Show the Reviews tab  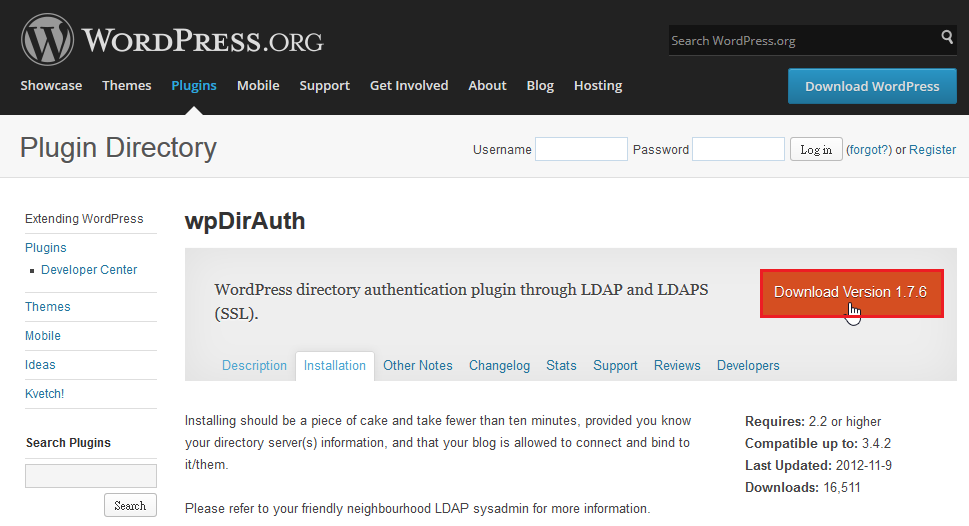(677, 365)
